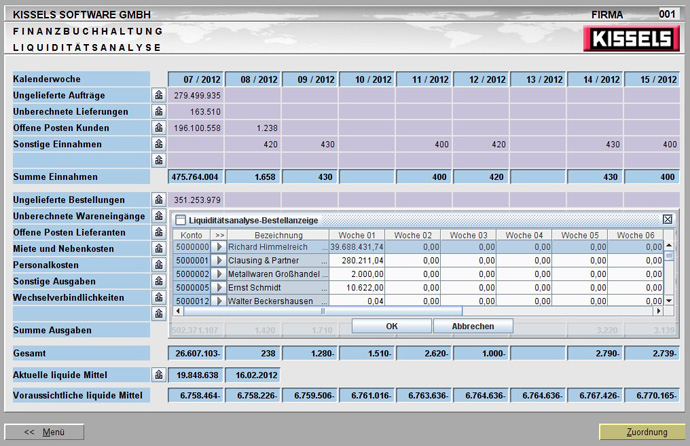The image size is (690, 446).
Task: Click horizontal scrollbar left arrow in dialog
Action: [x=178, y=311]
